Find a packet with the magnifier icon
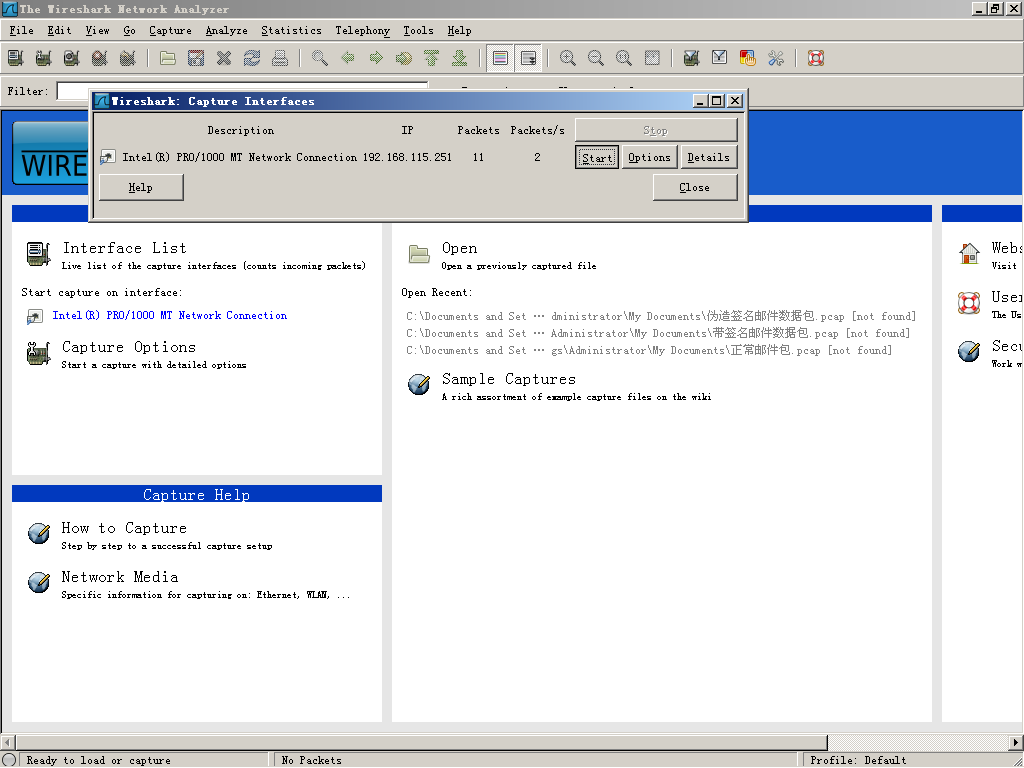1024x768 pixels. click(320, 58)
